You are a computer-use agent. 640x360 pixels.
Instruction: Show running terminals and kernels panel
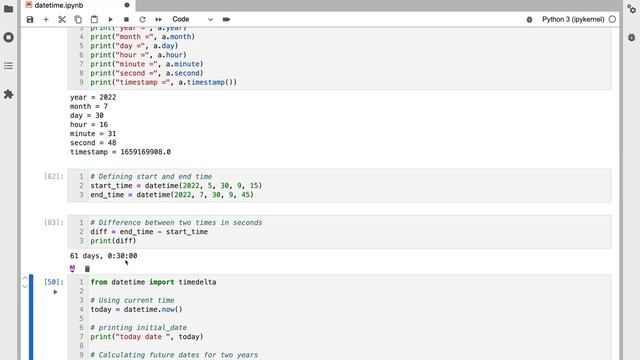(x=8, y=37)
